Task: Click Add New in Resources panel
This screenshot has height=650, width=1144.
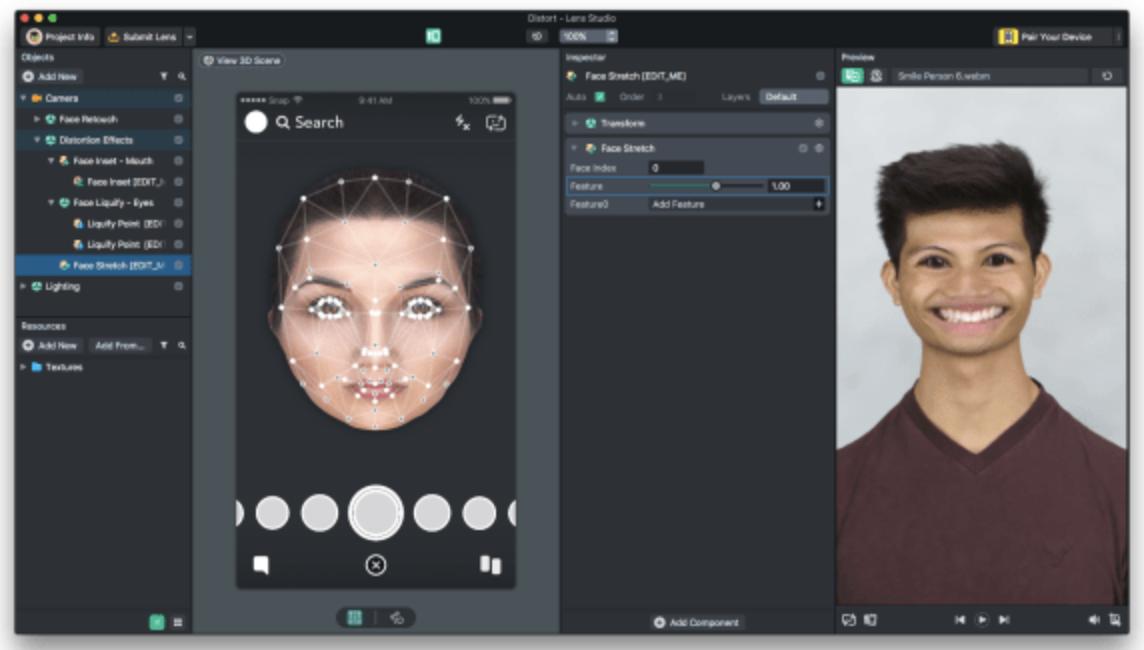Action: point(50,346)
